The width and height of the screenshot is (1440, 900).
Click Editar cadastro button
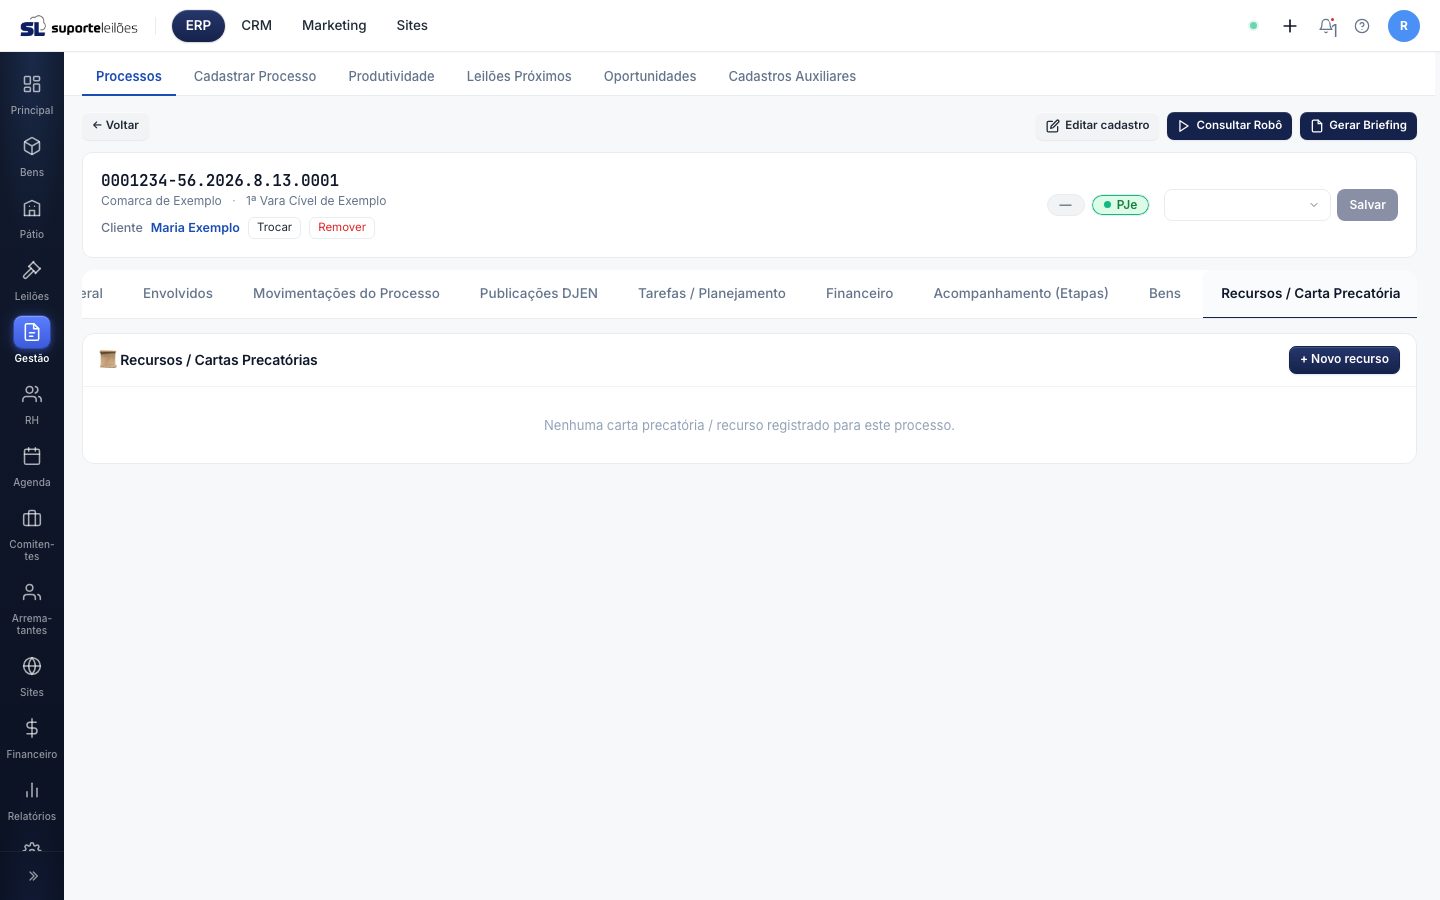pyautogui.click(x=1097, y=126)
